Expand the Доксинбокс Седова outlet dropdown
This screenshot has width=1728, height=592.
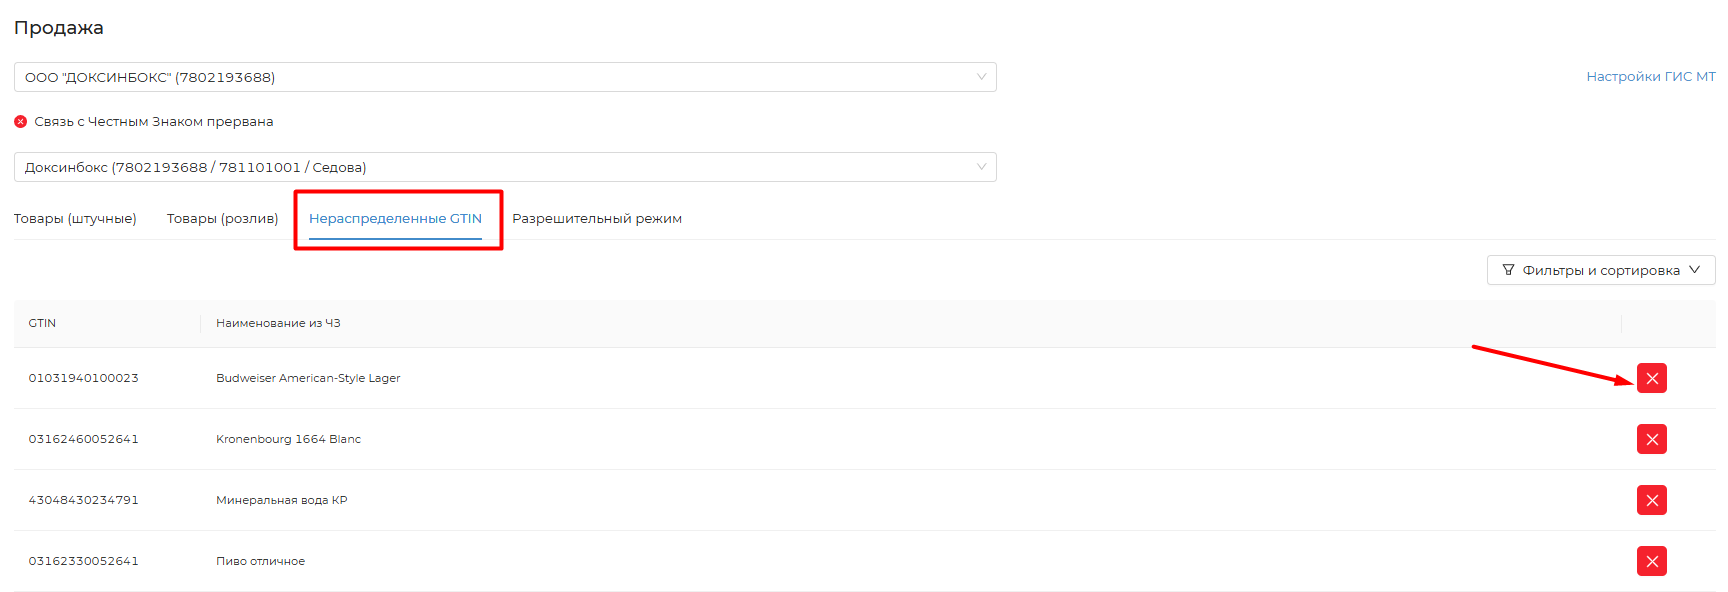point(505,167)
